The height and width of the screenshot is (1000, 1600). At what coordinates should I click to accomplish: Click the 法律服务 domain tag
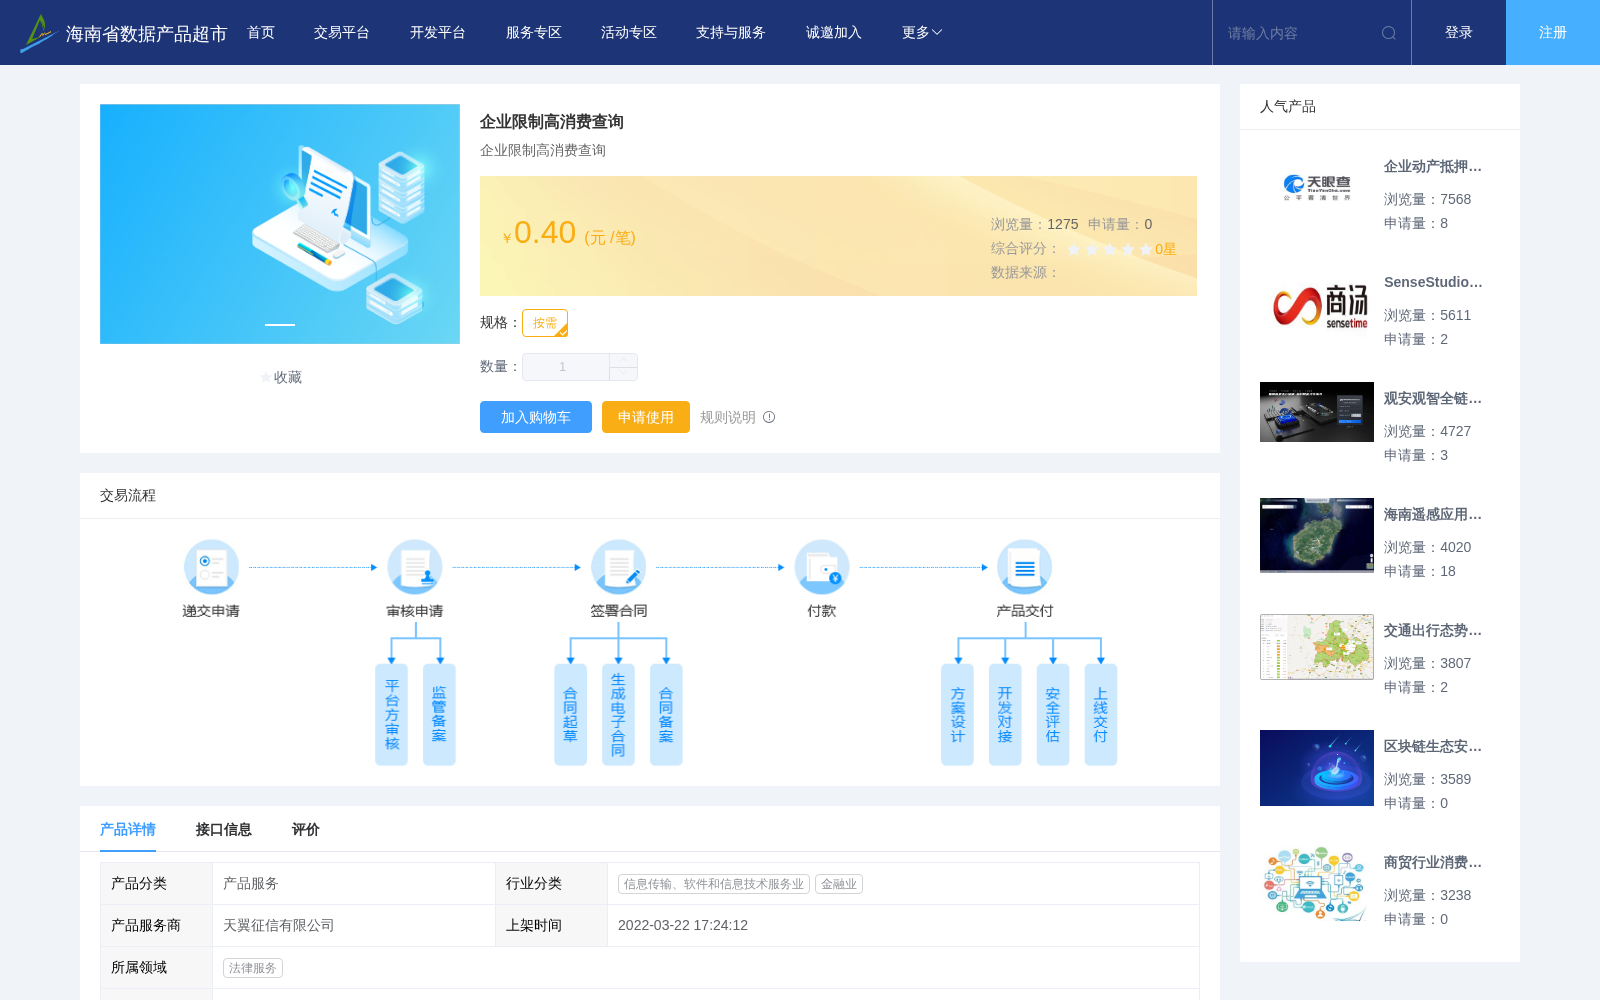point(253,968)
